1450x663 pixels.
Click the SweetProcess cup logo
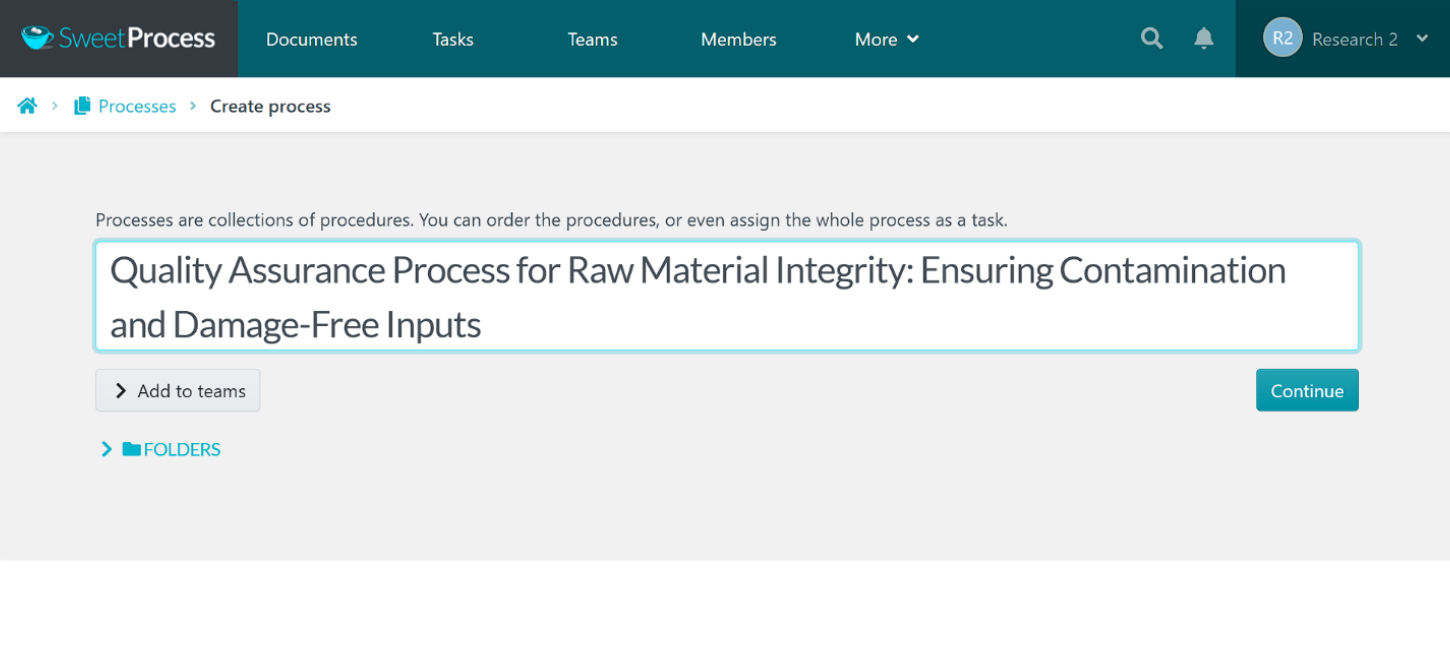click(38, 39)
